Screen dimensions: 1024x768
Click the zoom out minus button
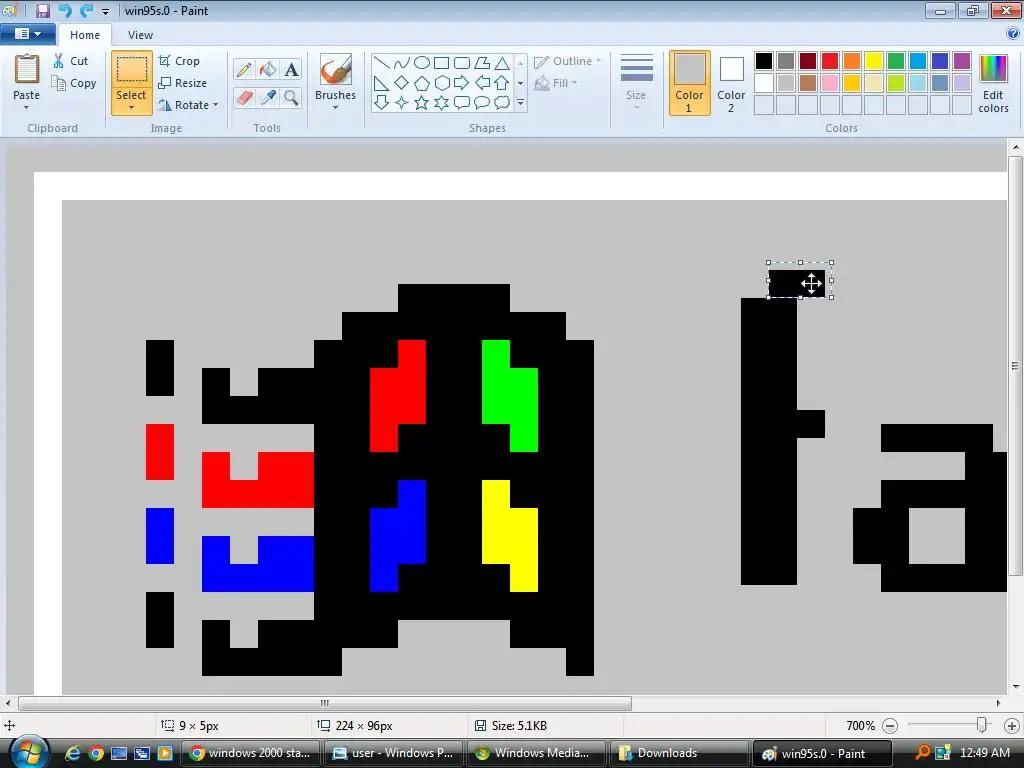pyautogui.click(x=890, y=726)
